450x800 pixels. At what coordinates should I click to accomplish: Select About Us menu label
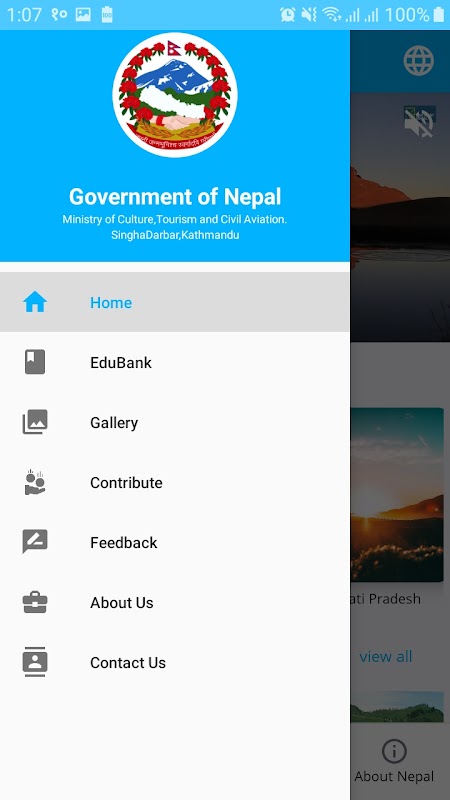pyautogui.click(x=121, y=603)
